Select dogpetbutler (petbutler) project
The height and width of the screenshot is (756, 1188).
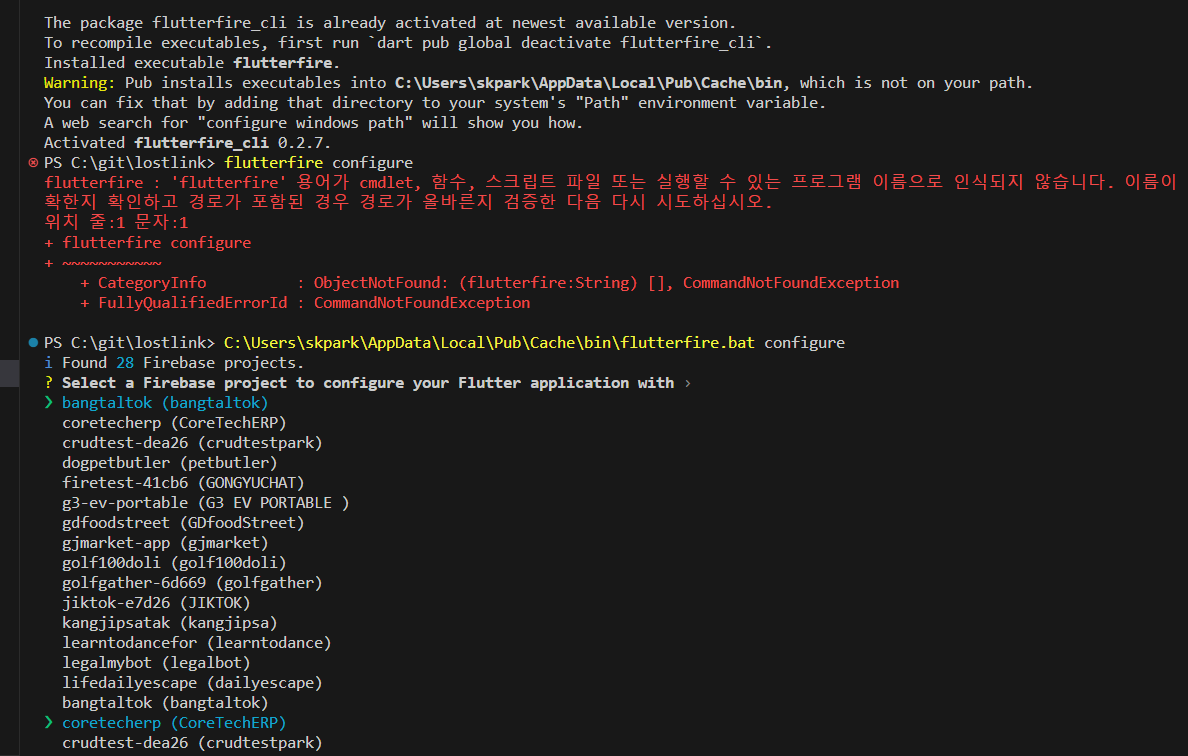pyautogui.click(x=170, y=463)
